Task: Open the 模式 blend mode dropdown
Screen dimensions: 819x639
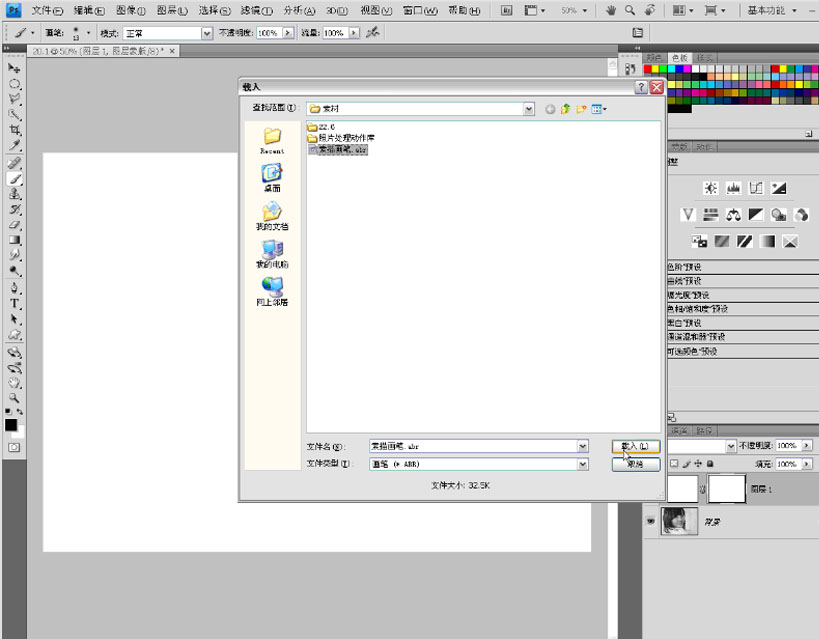Action: coord(207,33)
